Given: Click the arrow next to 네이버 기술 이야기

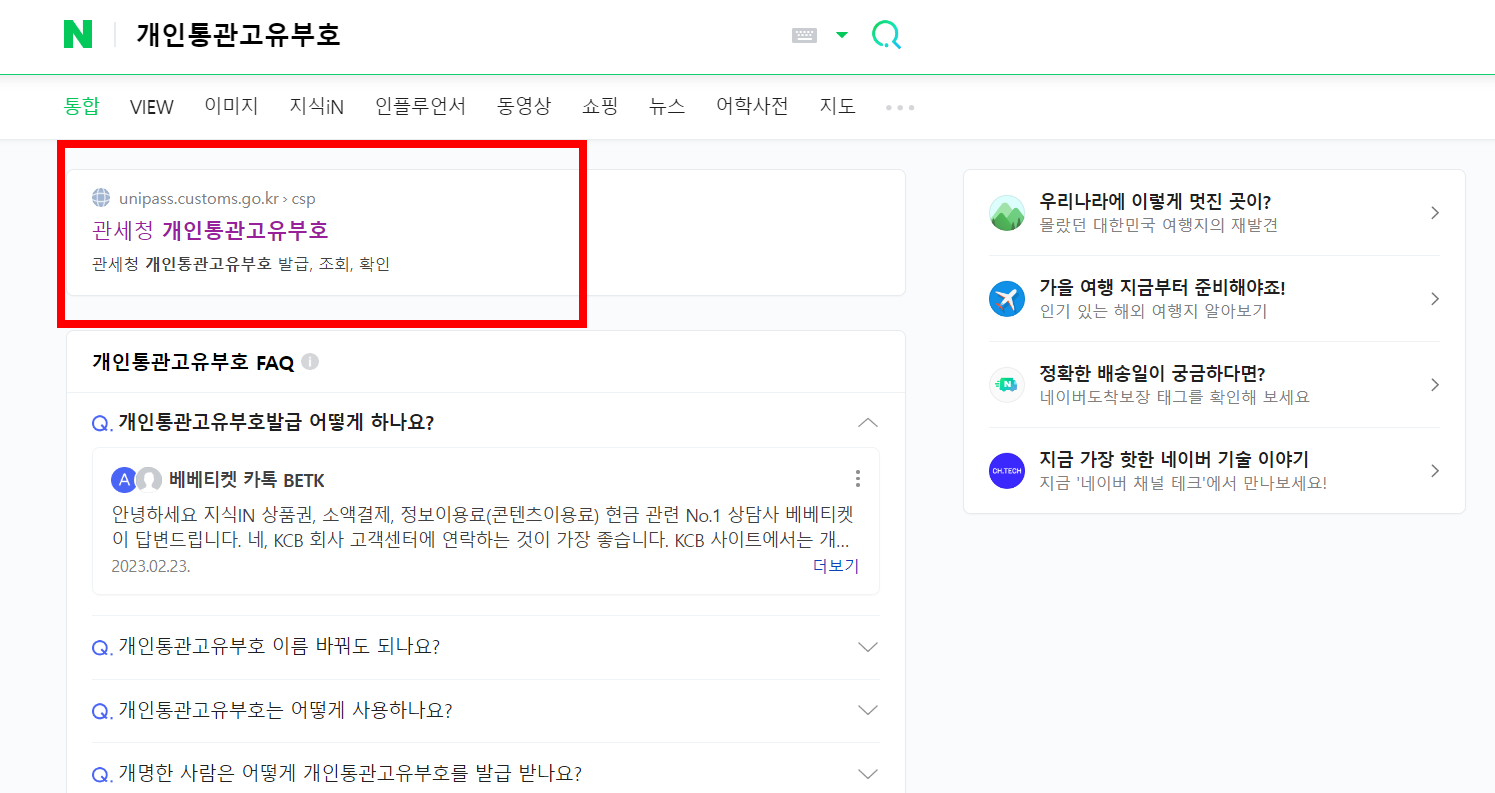Looking at the screenshot, I should pyautogui.click(x=1435, y=471).
